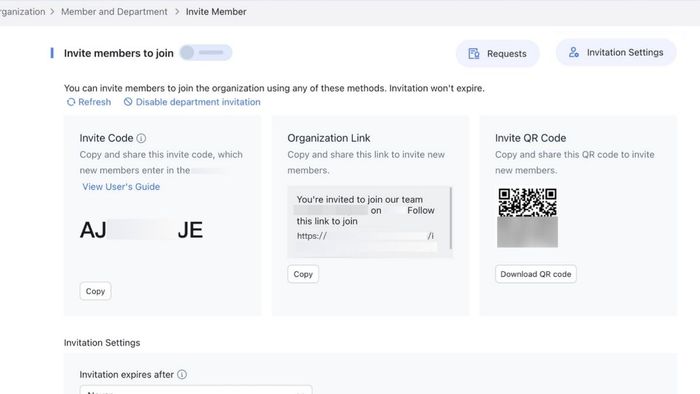Download the QR code
Image resolution: width=700 pixels, height=394 pixels.
[x=536, y=274]
